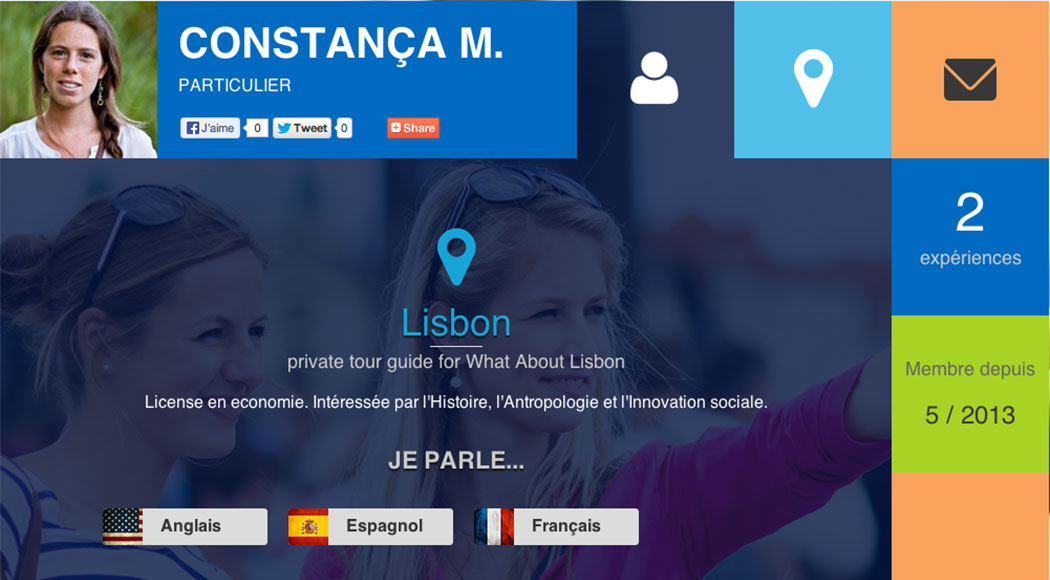1050x580 pixels.
Task: Open the envelope message tile
Action: click(x=970, y=79)
